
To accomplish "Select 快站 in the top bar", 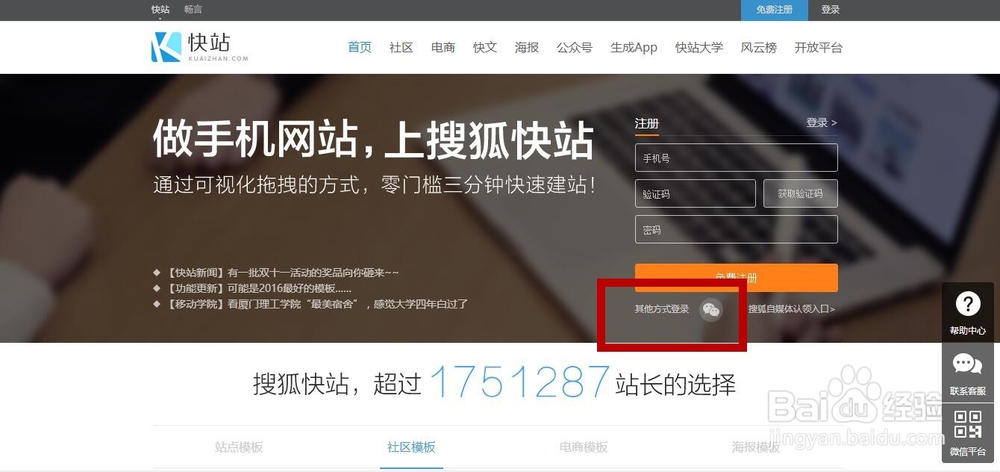I will point(160,10).
